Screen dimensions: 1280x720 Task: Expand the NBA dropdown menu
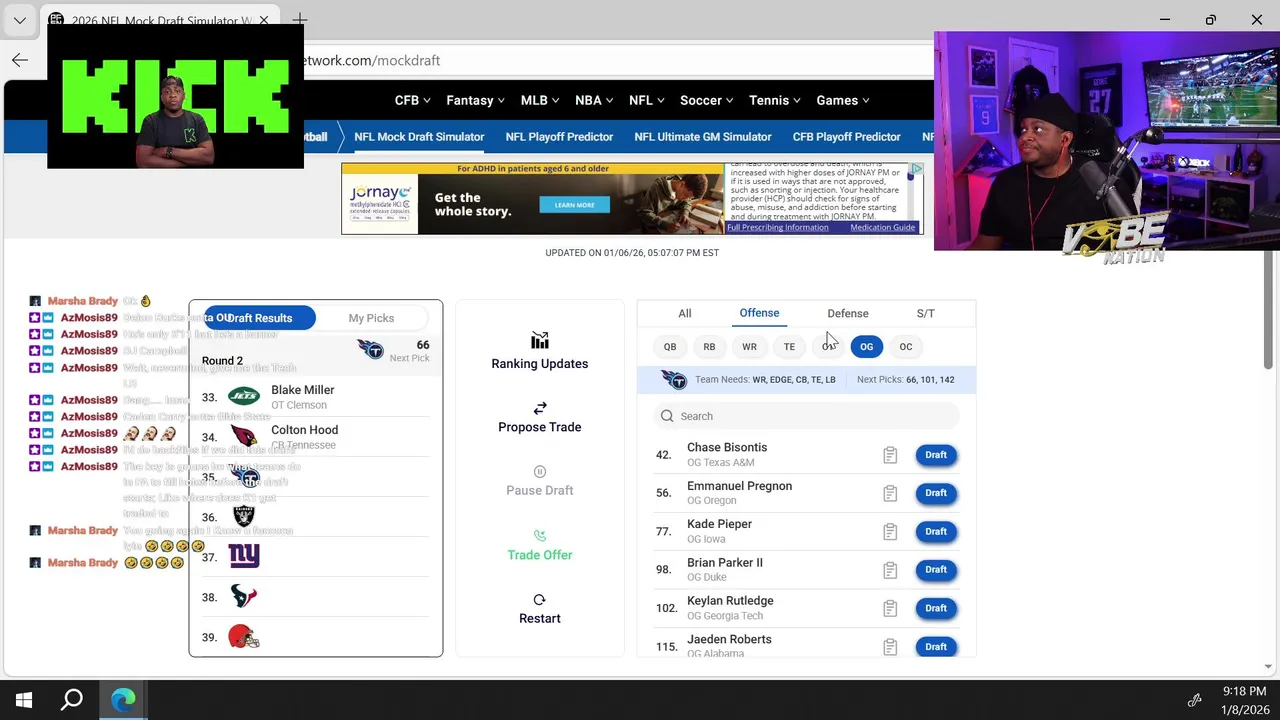click(594, 100)
